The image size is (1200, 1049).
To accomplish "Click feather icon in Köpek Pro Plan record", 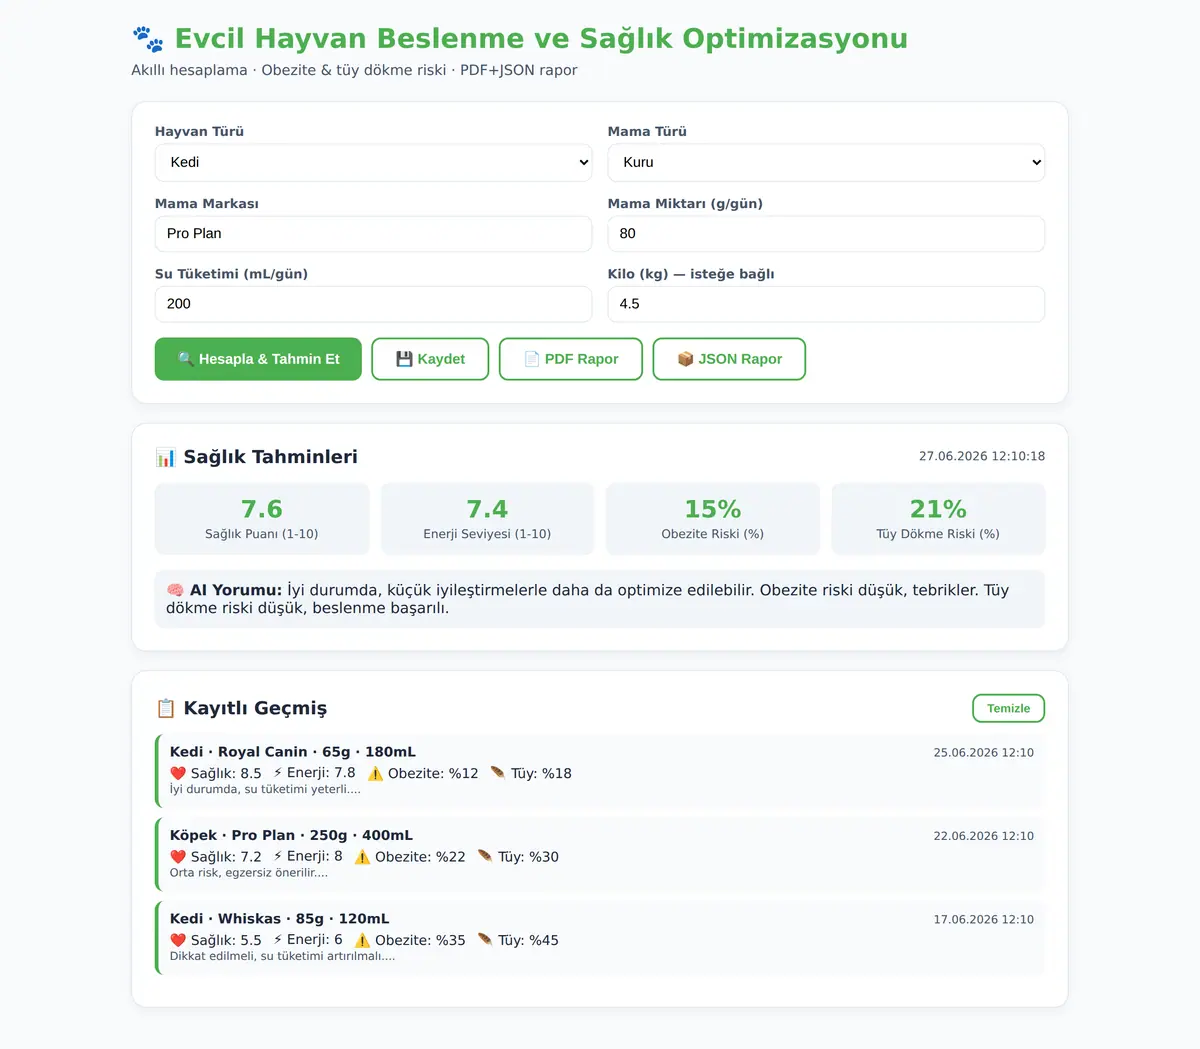I will click(x=484, y=857).
